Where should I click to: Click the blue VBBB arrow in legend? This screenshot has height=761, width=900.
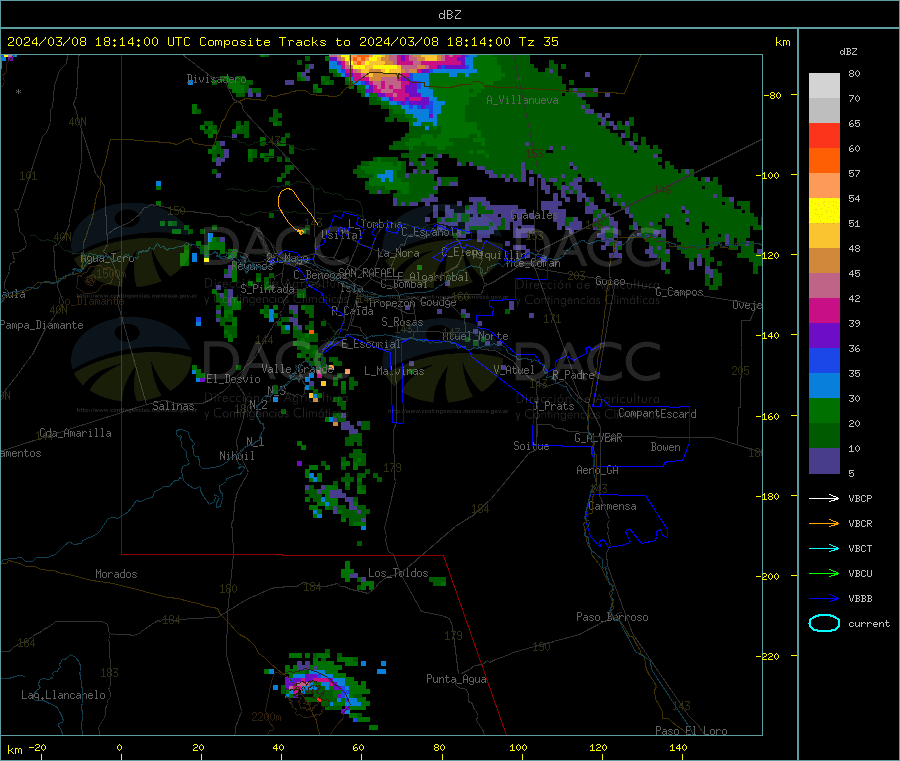(824, 599)
